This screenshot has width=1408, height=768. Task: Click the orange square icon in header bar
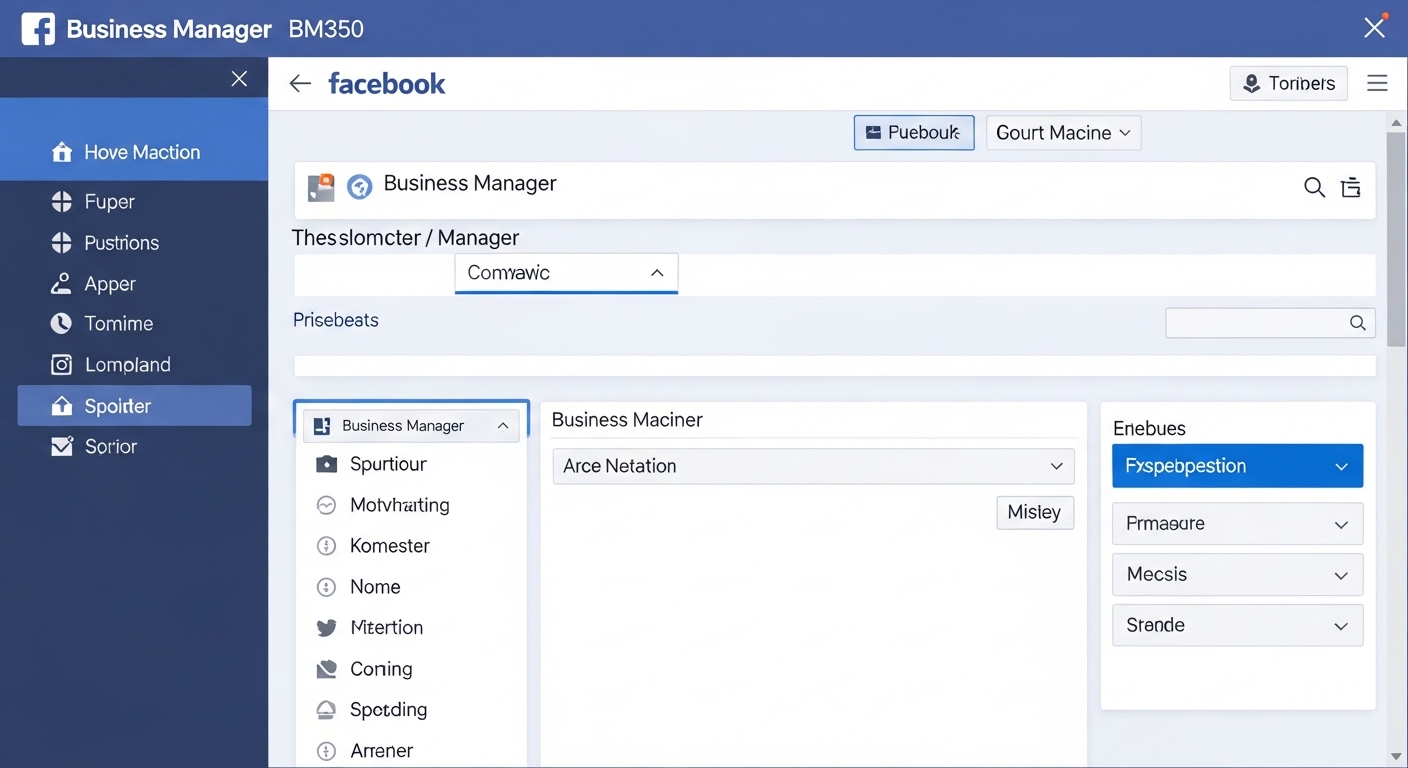click(321, 187)
